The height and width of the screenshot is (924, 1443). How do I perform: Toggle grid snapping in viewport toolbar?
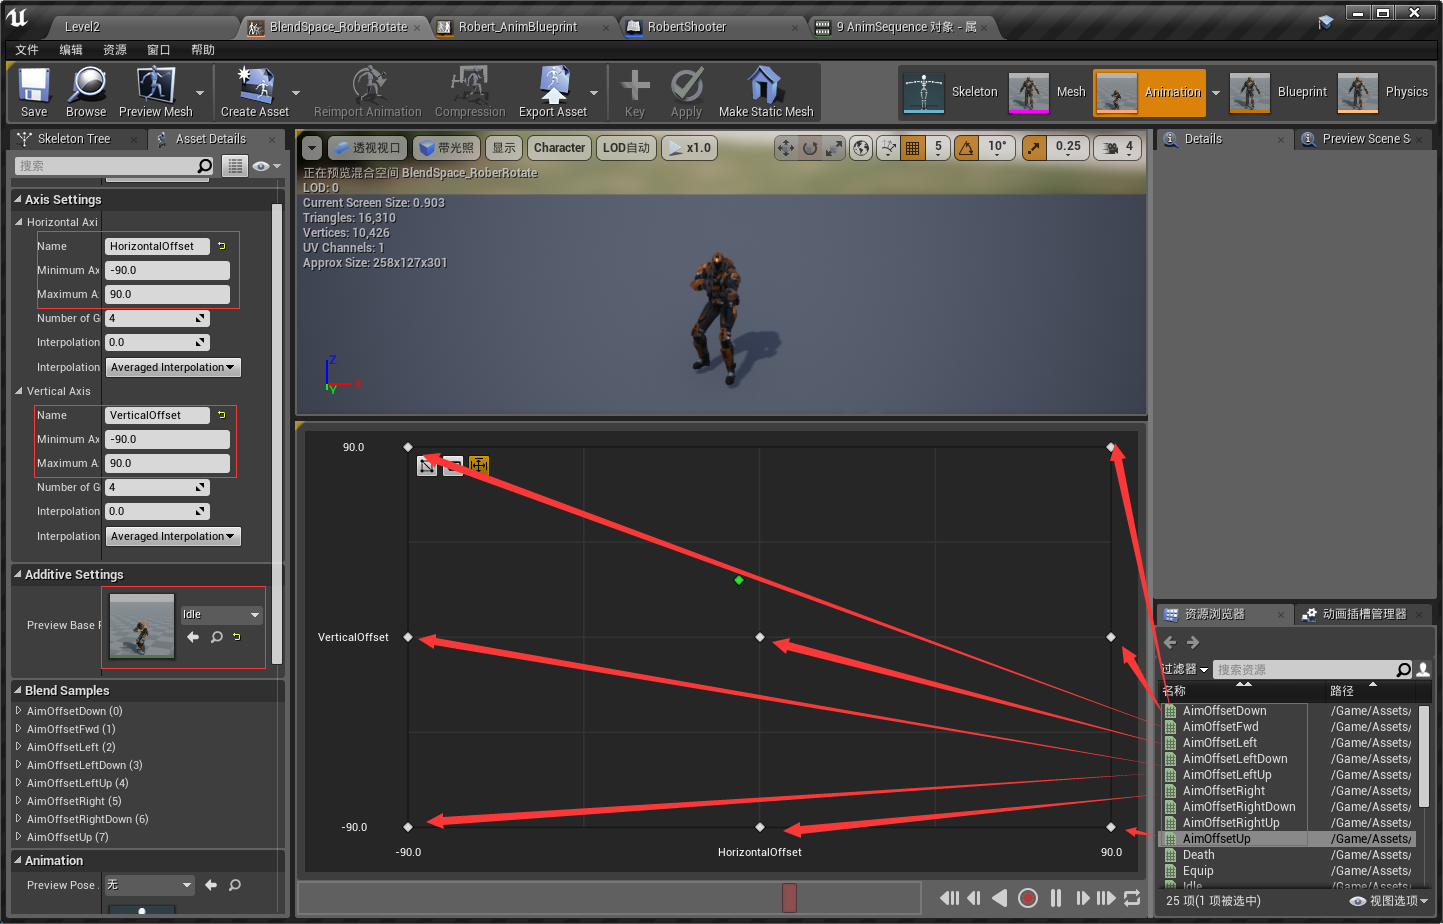point(912,148)
